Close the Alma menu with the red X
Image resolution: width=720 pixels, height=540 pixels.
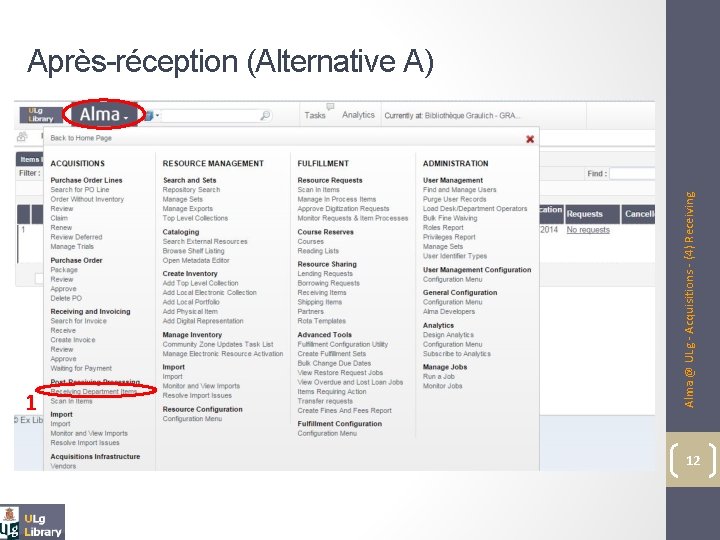click(530, 139)
